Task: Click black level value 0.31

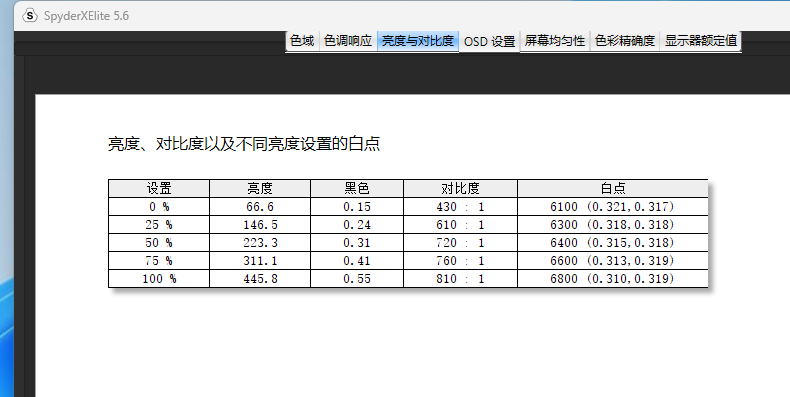Action: coord(357,243)
